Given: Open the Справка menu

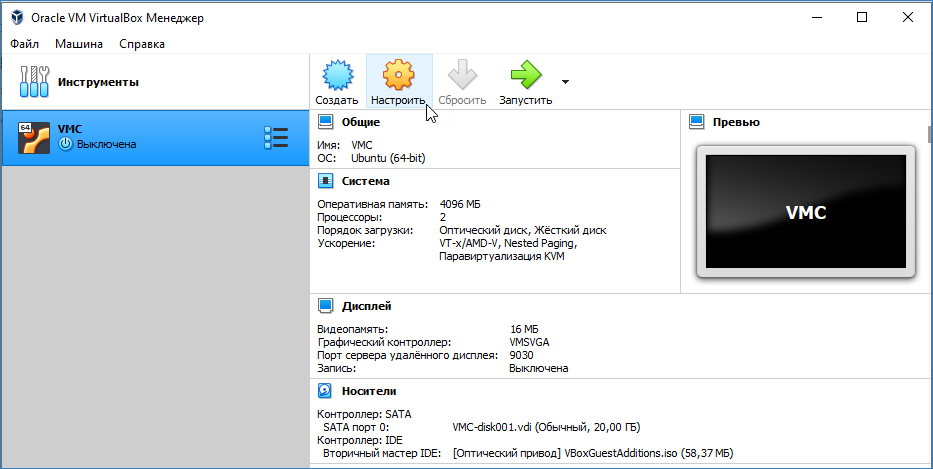Looking at the screenshot, I should pyautogui.click(x=142, y=44).
